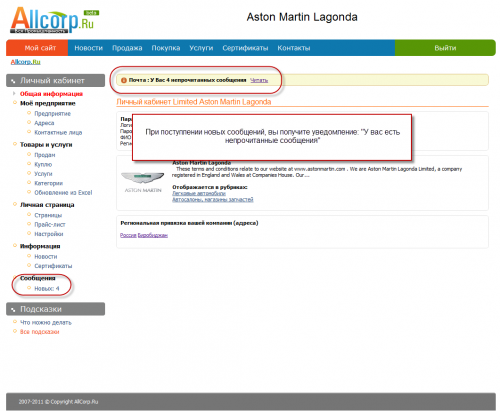Select the Сертификаты top menu item

245,48
